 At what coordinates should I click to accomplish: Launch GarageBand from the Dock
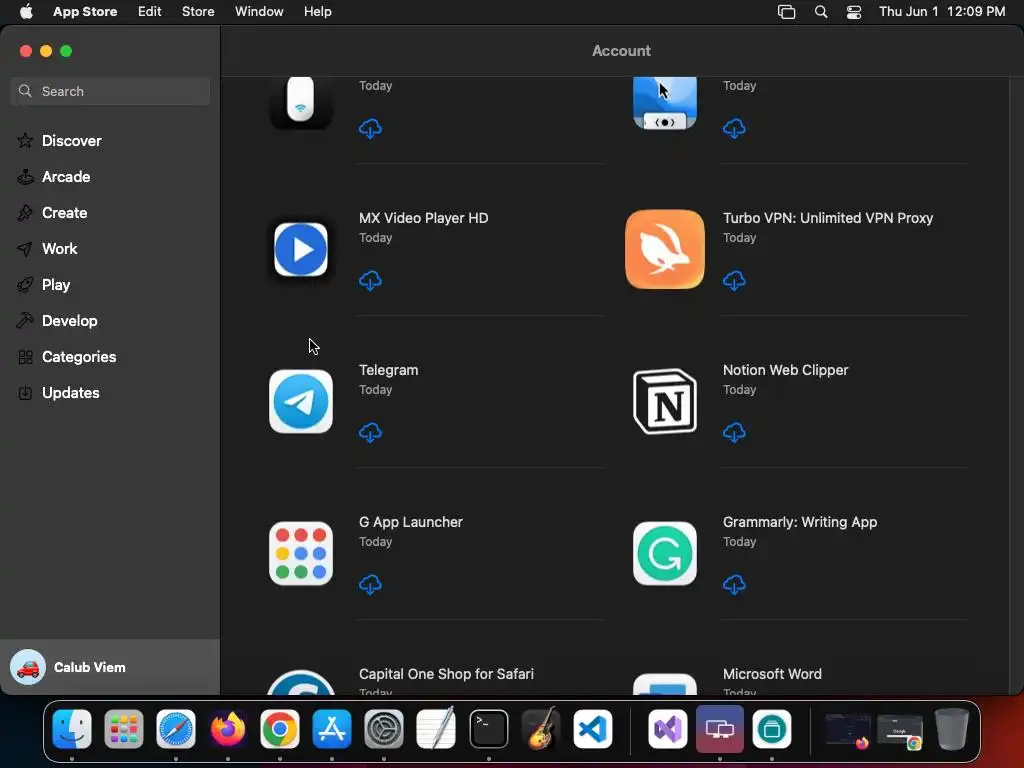coord(541,729)
